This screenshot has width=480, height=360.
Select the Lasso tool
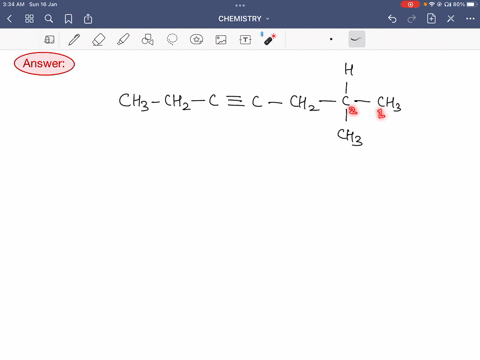pos(172,40)
